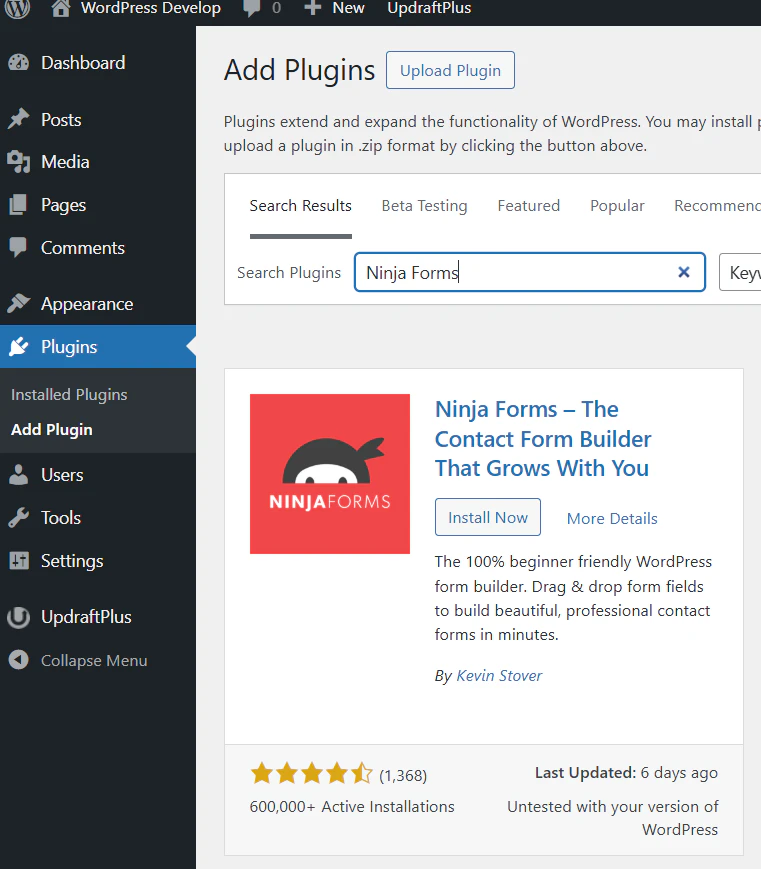Switch to Featured tab

(528, 206)
